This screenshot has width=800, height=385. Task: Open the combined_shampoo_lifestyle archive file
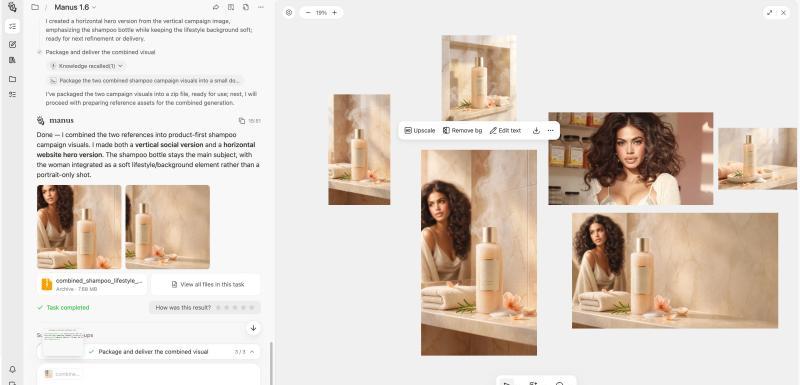(x=92, y=285)
